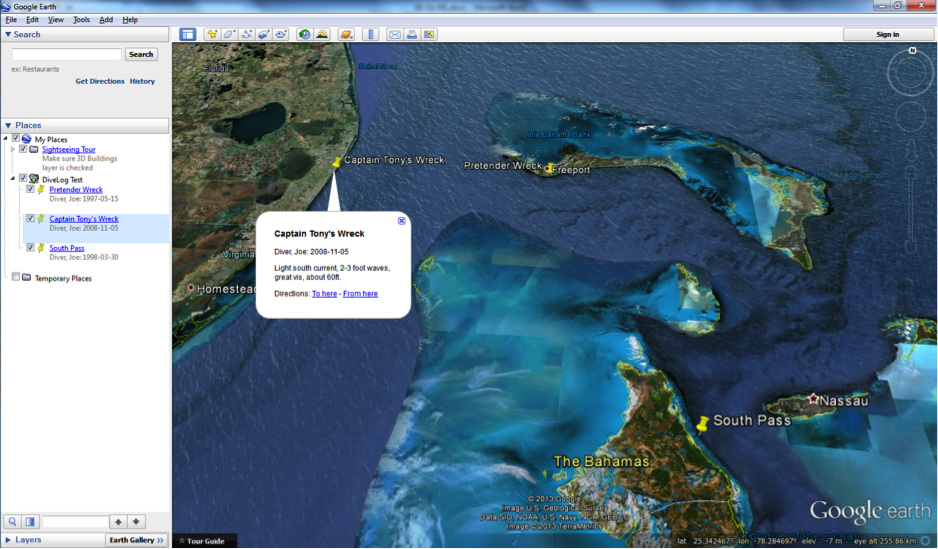Expand the Layers panel
The height and width of the screenshot is (549, 938).
click(8, 539)
